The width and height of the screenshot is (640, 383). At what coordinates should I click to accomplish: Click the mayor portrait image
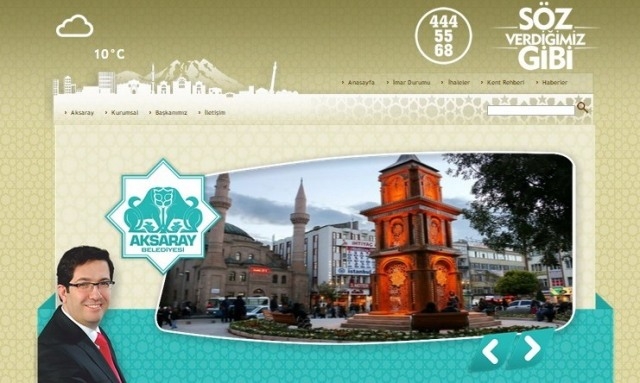click(80, 314)
